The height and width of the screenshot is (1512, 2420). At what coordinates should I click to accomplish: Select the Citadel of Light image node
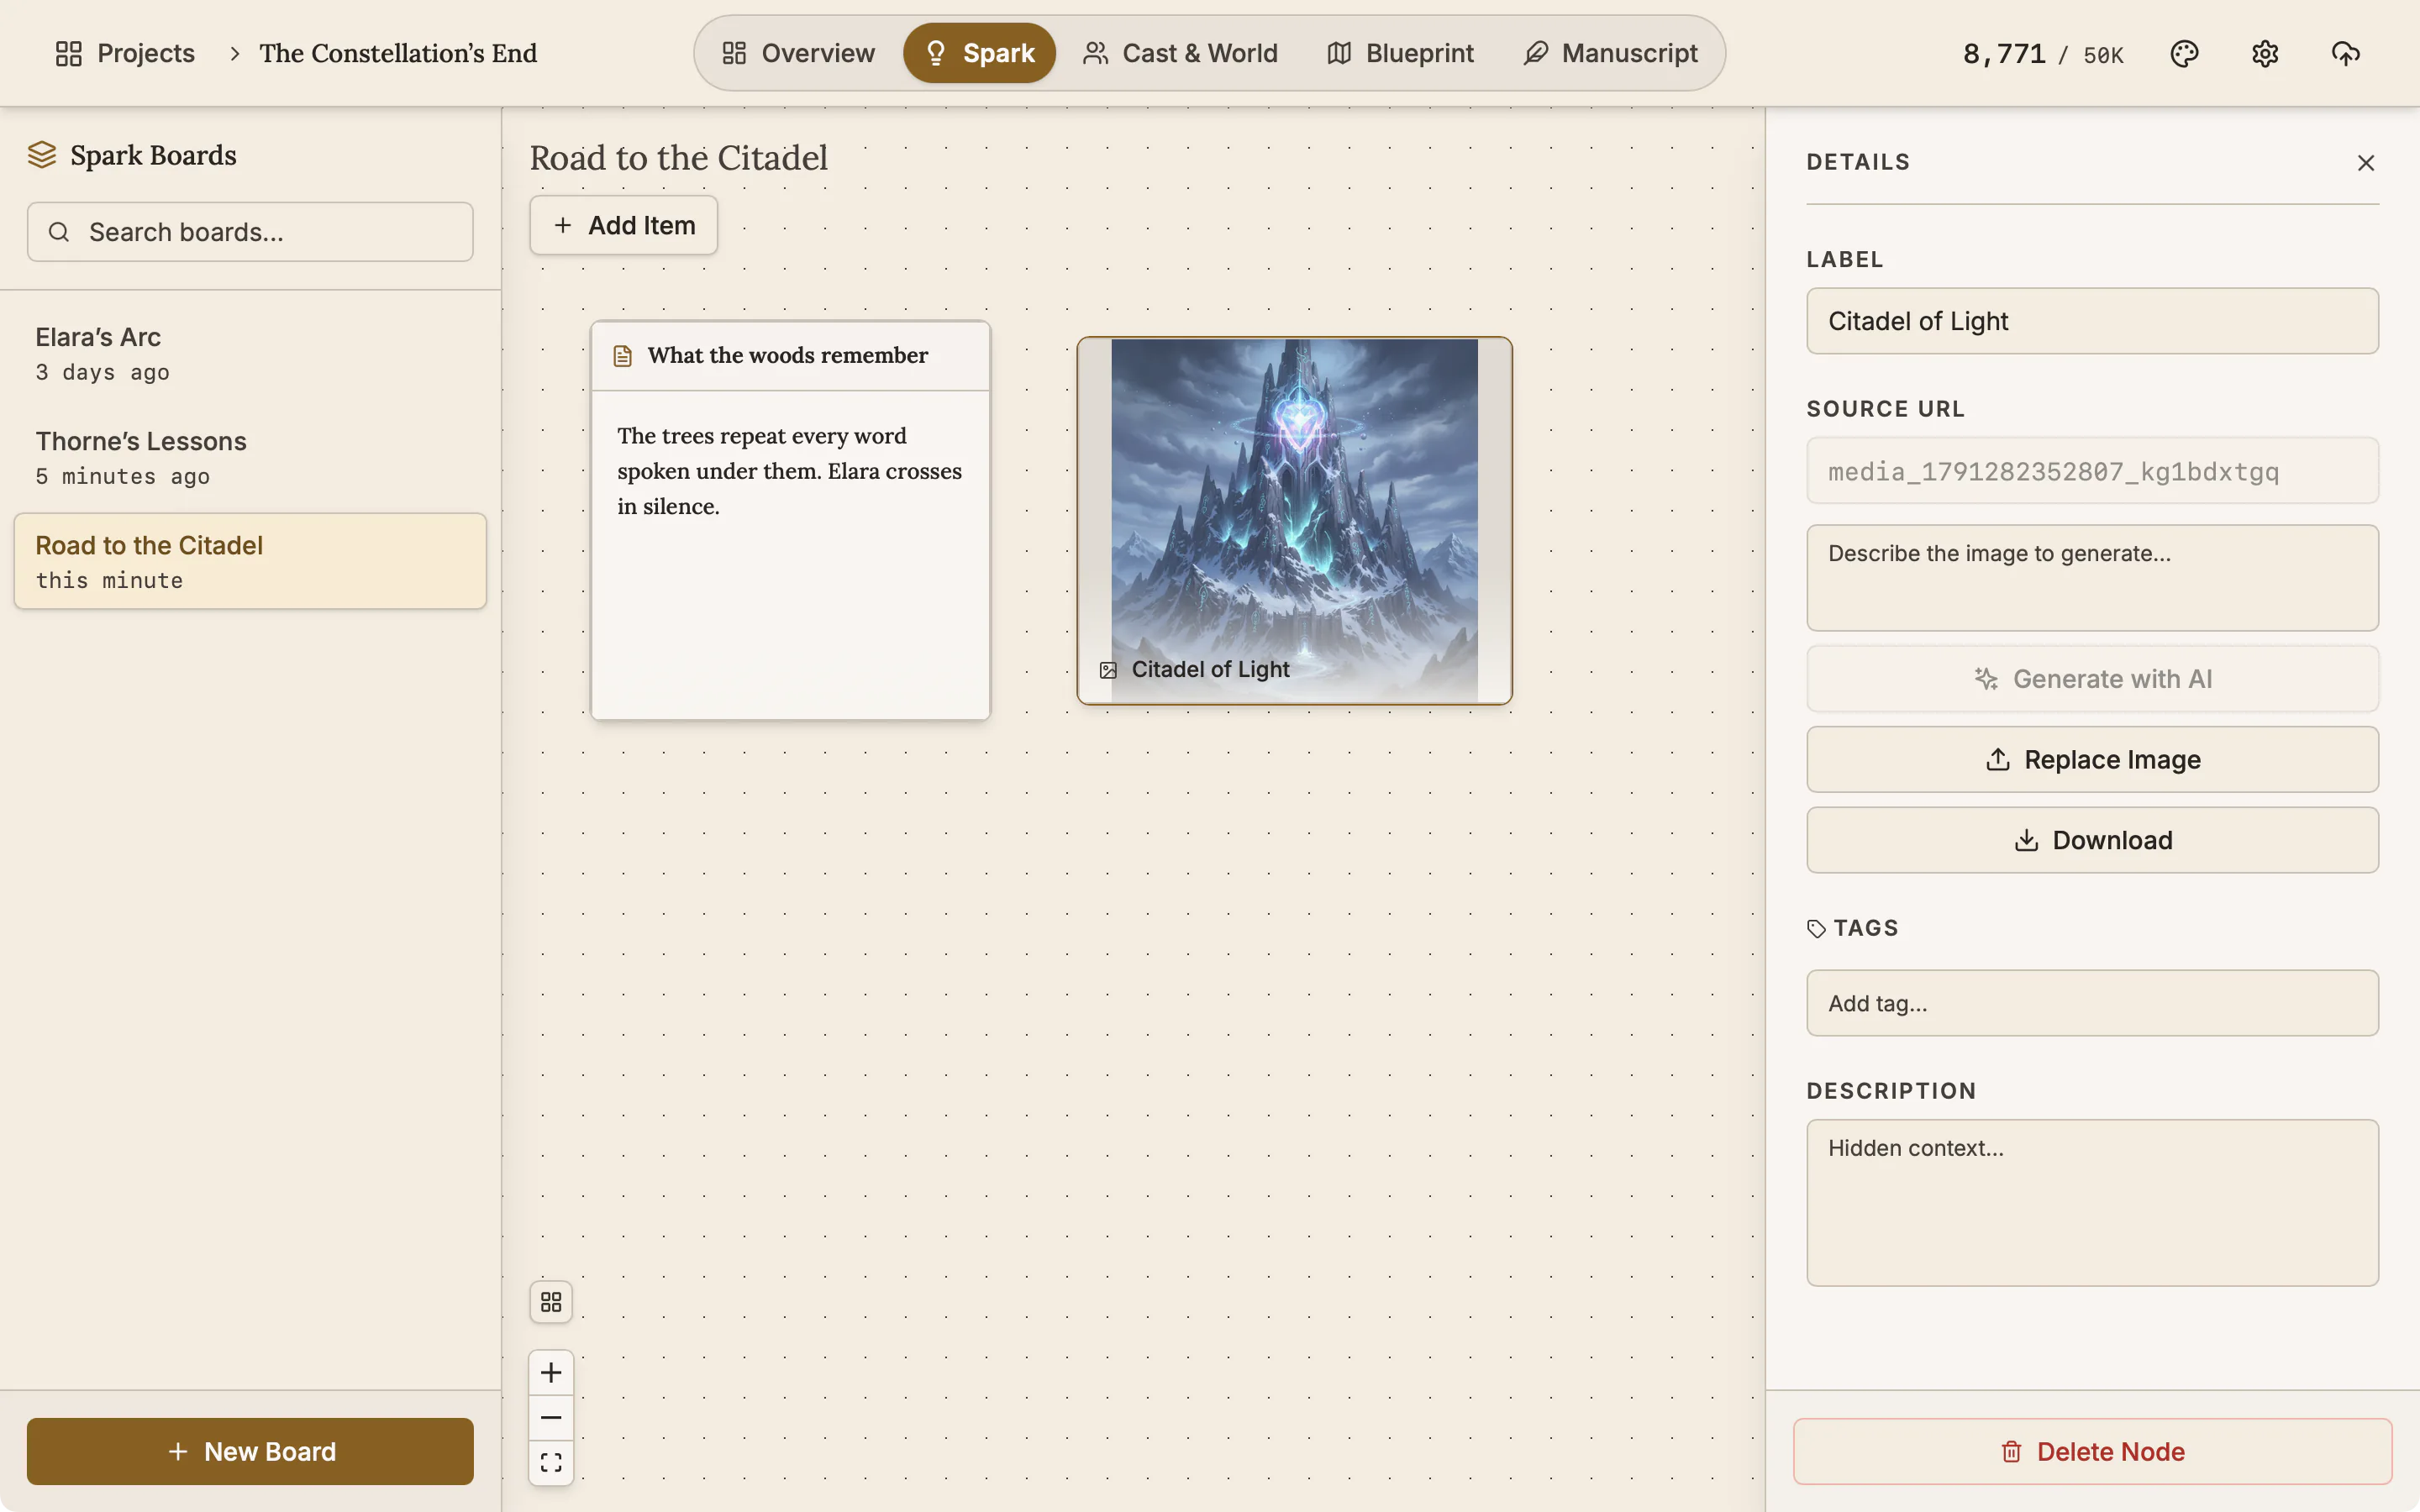point(1294,520)
